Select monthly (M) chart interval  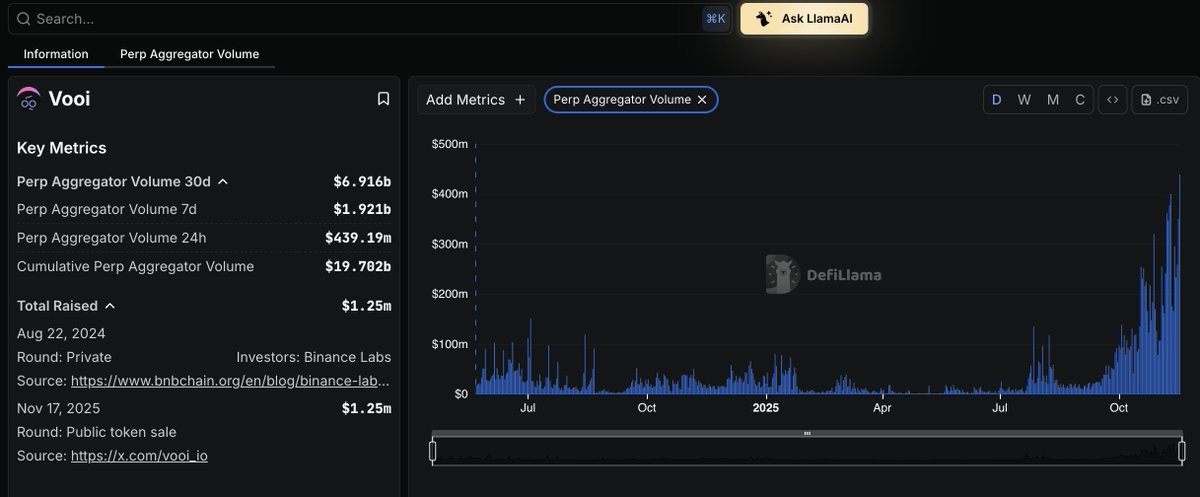(x=1053, y=100)
